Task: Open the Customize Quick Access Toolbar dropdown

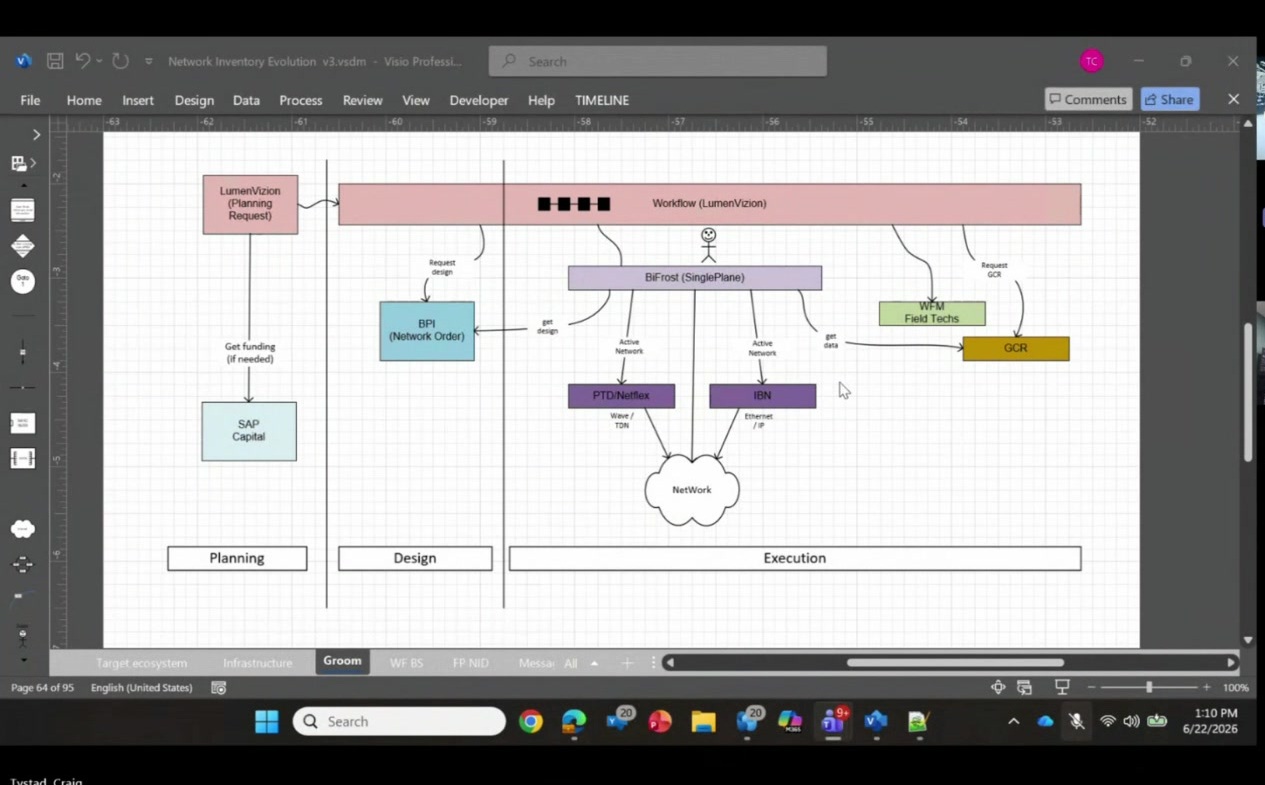Action: point(148,62)
